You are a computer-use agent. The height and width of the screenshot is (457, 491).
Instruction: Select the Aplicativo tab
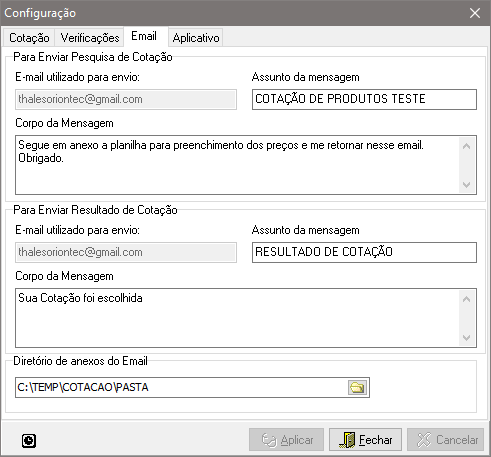(196, 38)
